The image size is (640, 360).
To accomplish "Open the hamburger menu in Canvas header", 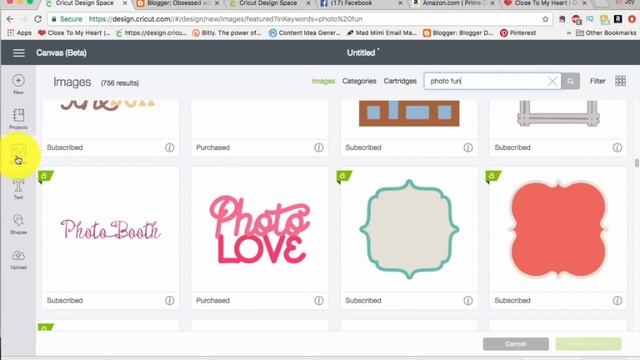I will 18,53.
